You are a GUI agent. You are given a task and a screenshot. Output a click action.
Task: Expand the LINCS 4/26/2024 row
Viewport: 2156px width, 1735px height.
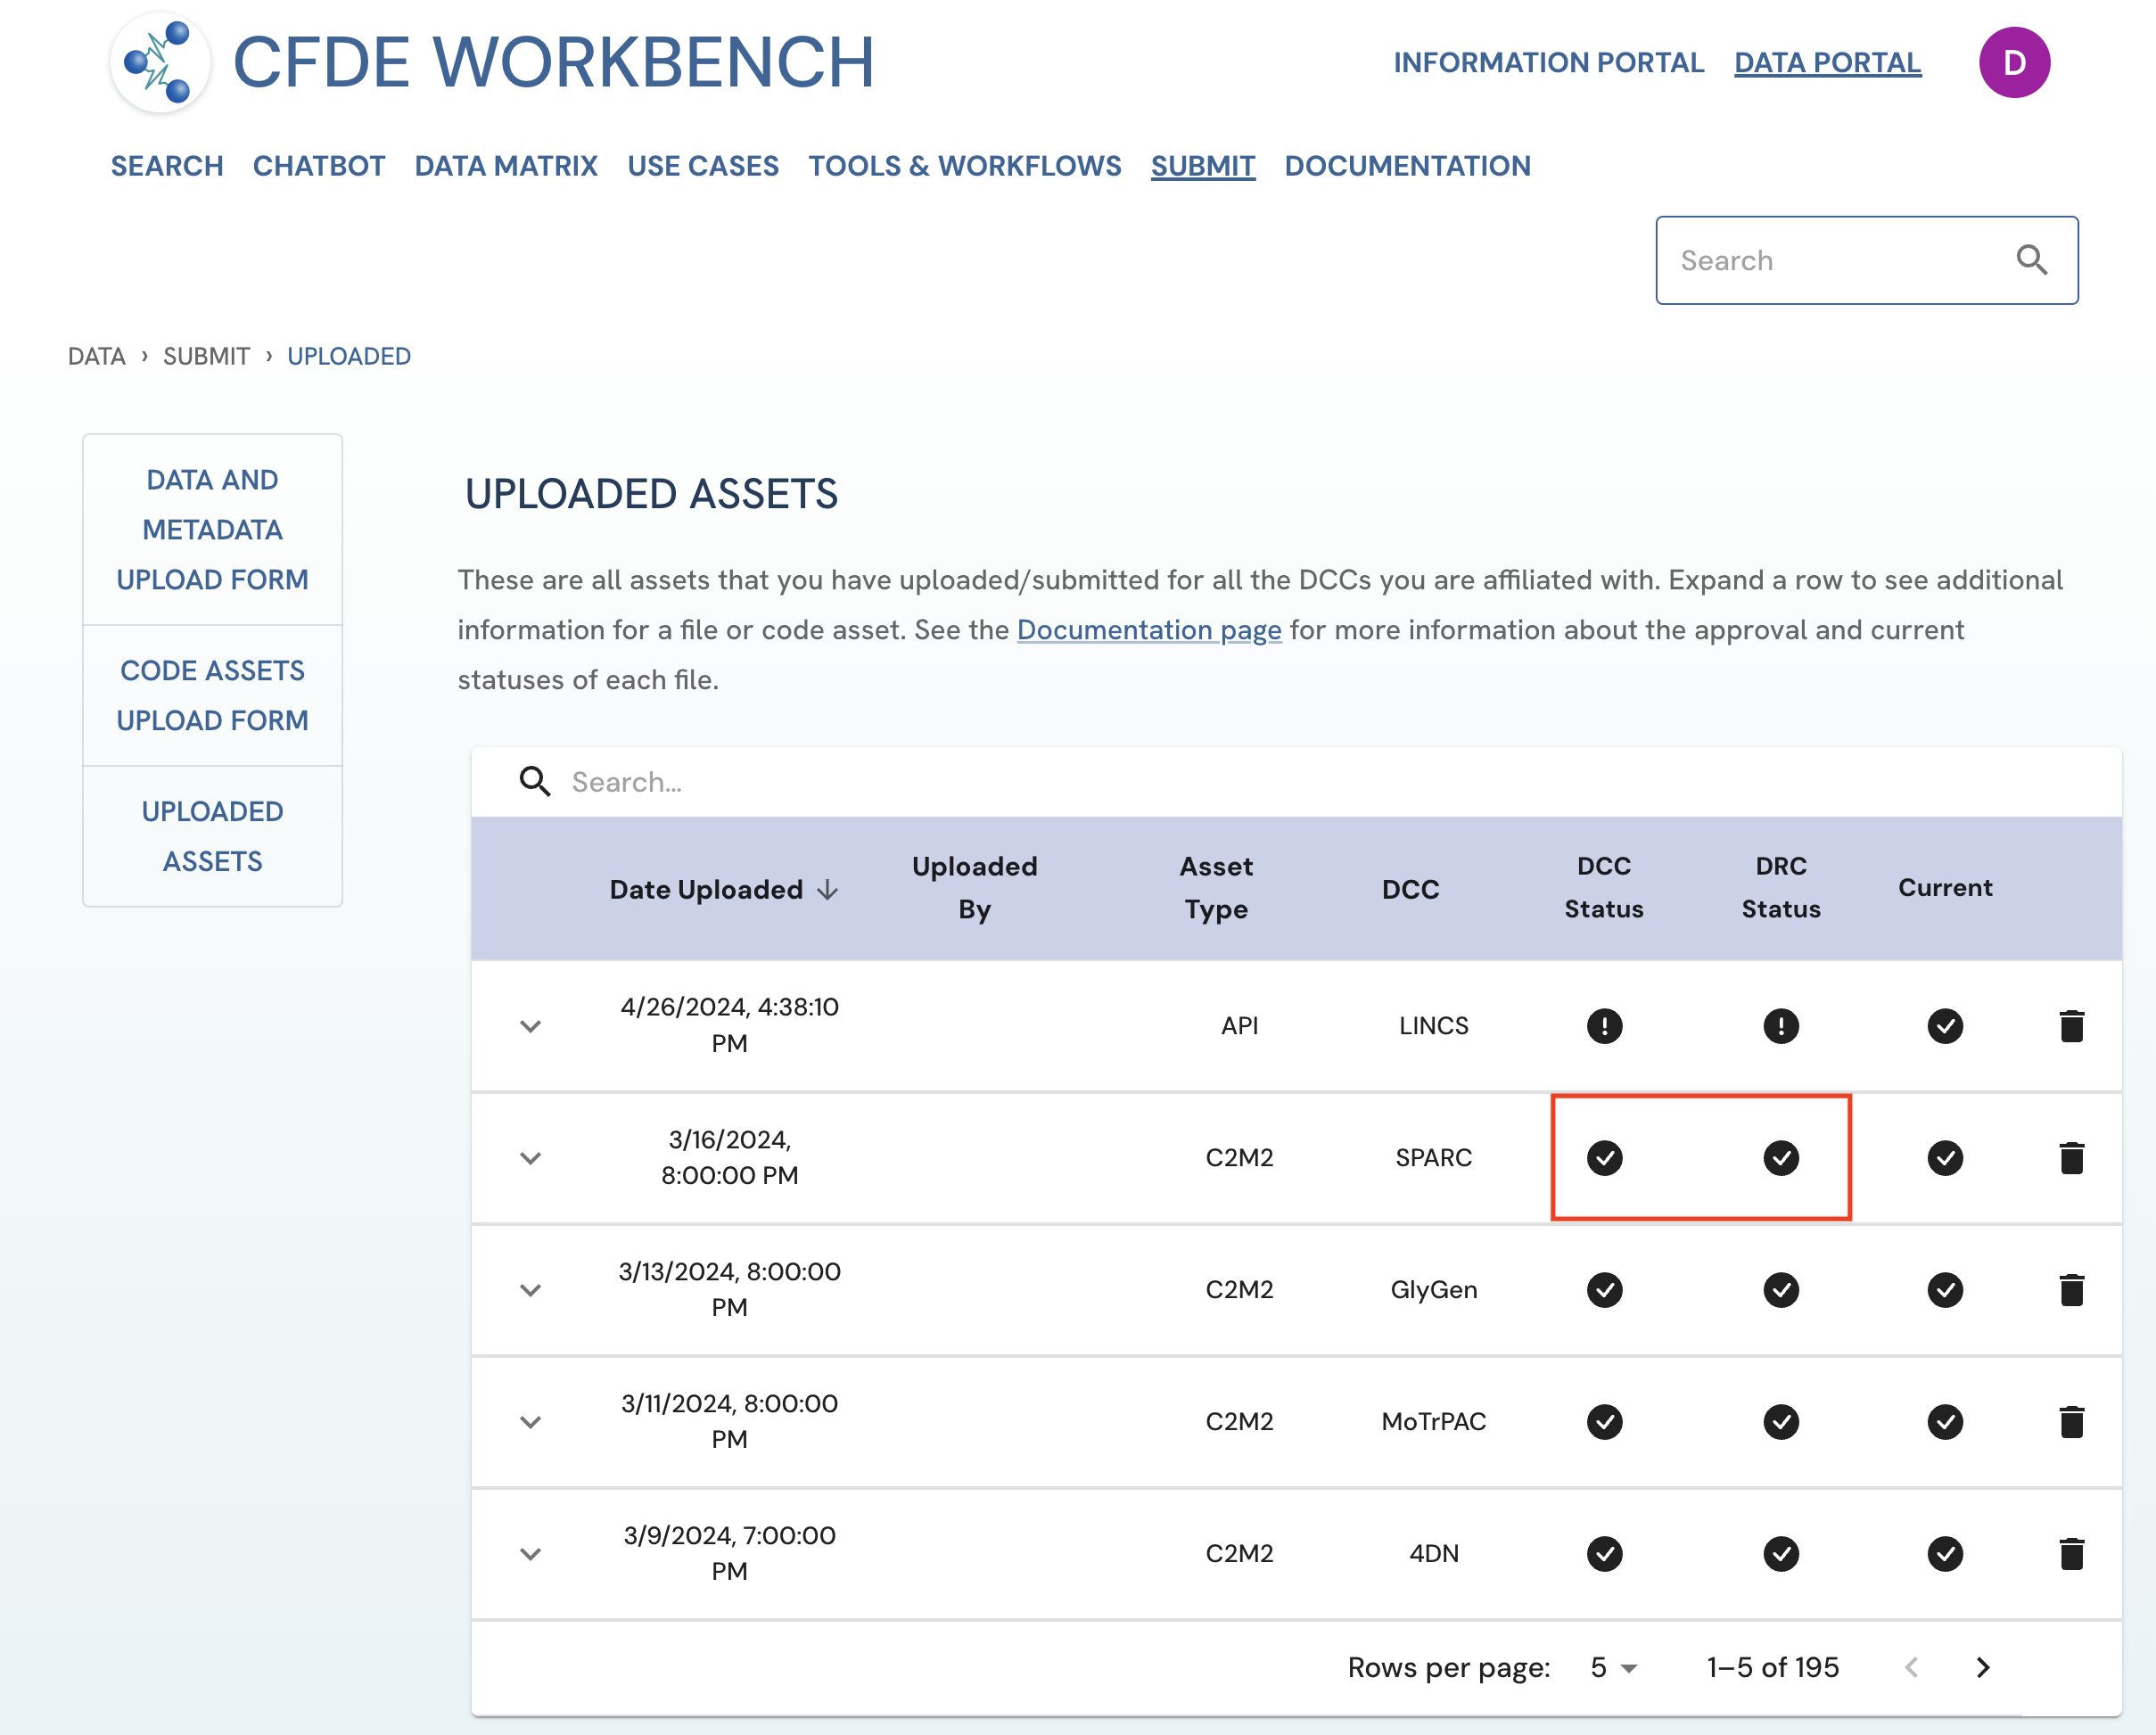tap(530, 1026)
